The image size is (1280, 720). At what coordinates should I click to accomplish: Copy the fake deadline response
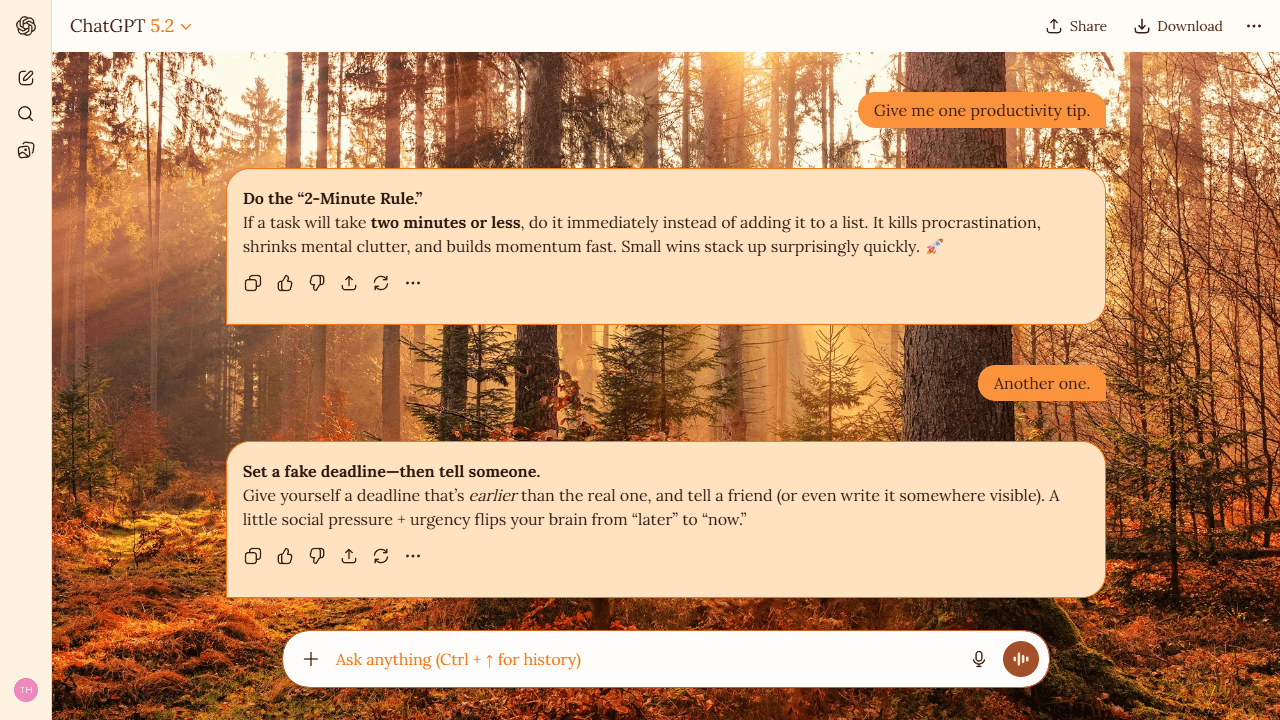click(x=253, y=556)
